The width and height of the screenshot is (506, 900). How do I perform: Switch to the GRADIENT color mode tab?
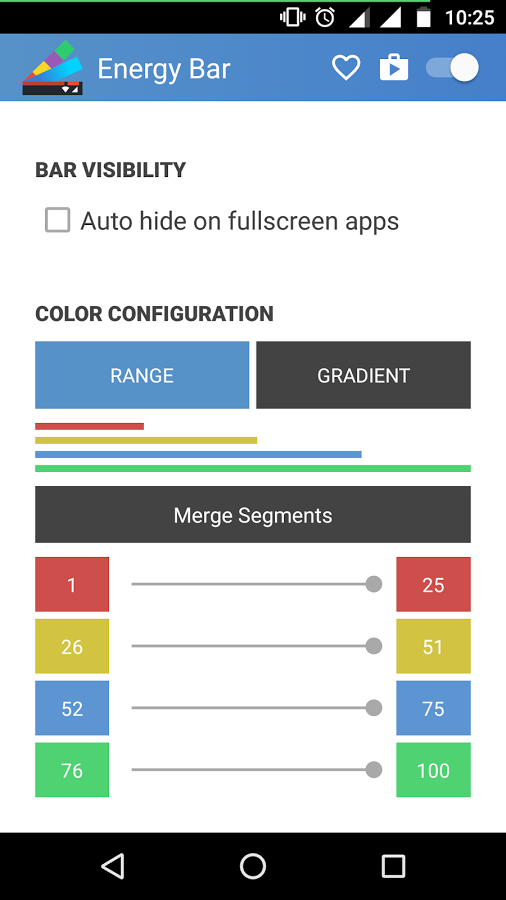[364, 375]
